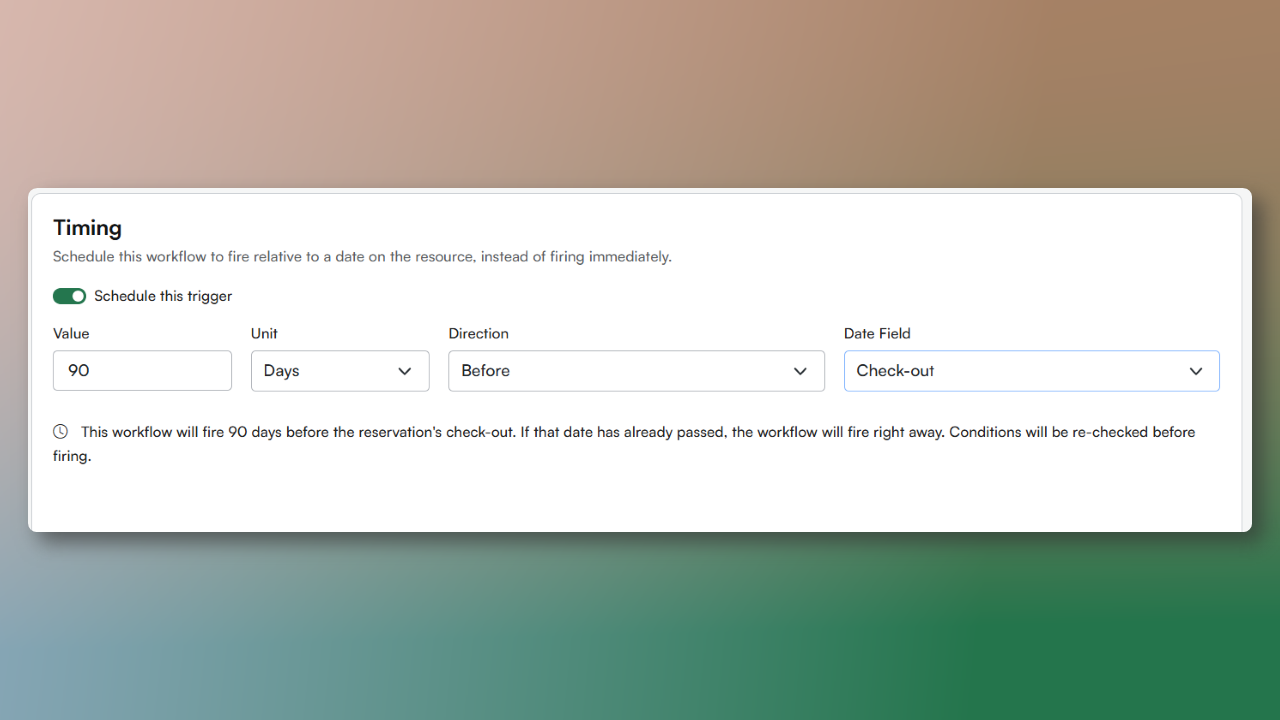Viewport: 1280px width, 720px height.
Task: Focus the Value input field containing 90
Action: [x=142, y=371]
